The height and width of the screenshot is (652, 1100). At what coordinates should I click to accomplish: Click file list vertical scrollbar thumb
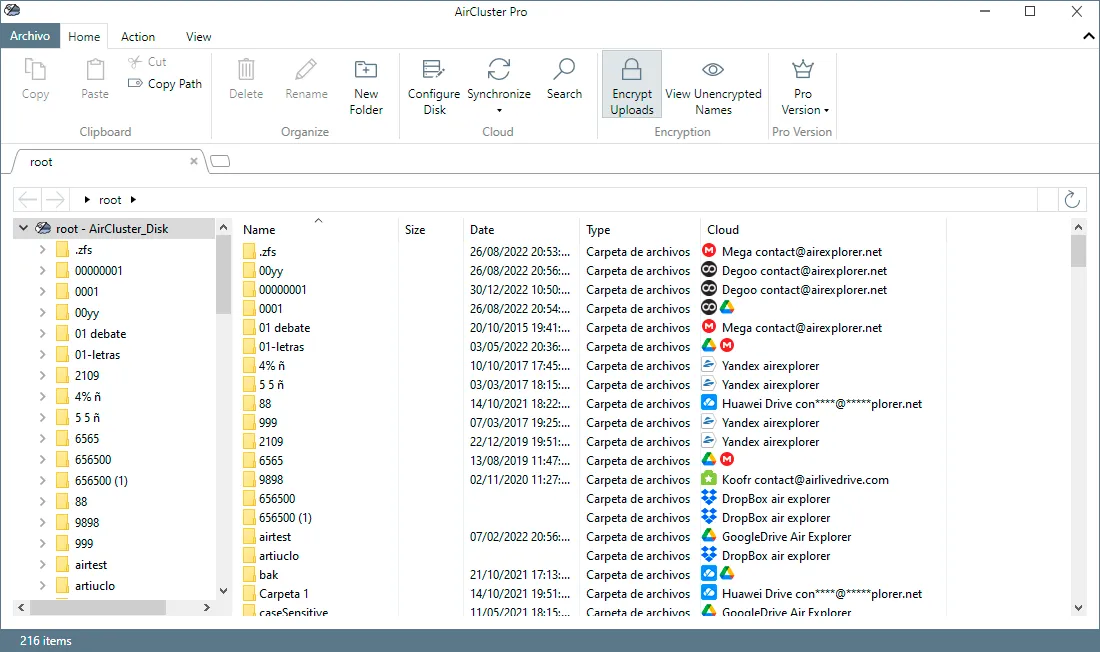(1078, 251)
